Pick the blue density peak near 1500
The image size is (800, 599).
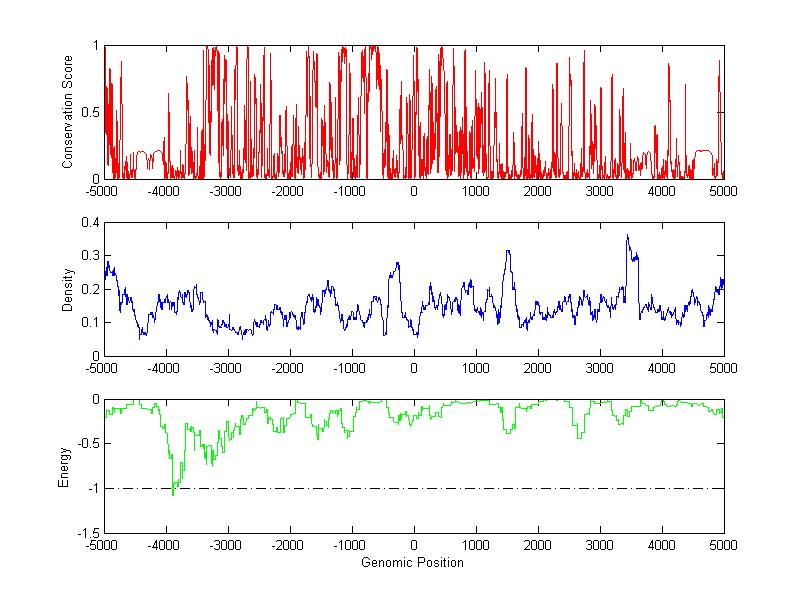508,252
